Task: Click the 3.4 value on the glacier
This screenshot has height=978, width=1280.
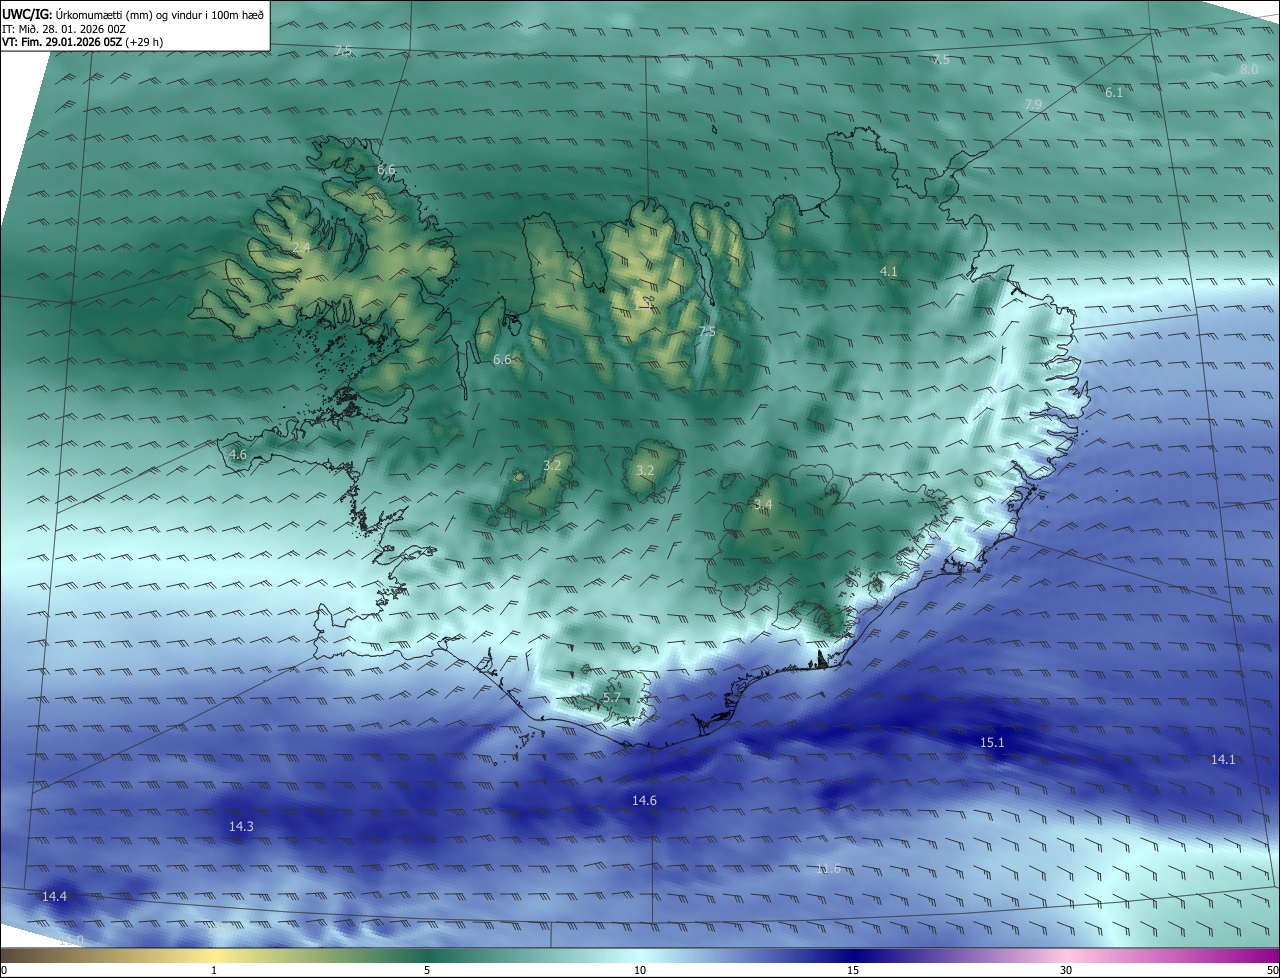Action: click(x=763, y=504)
